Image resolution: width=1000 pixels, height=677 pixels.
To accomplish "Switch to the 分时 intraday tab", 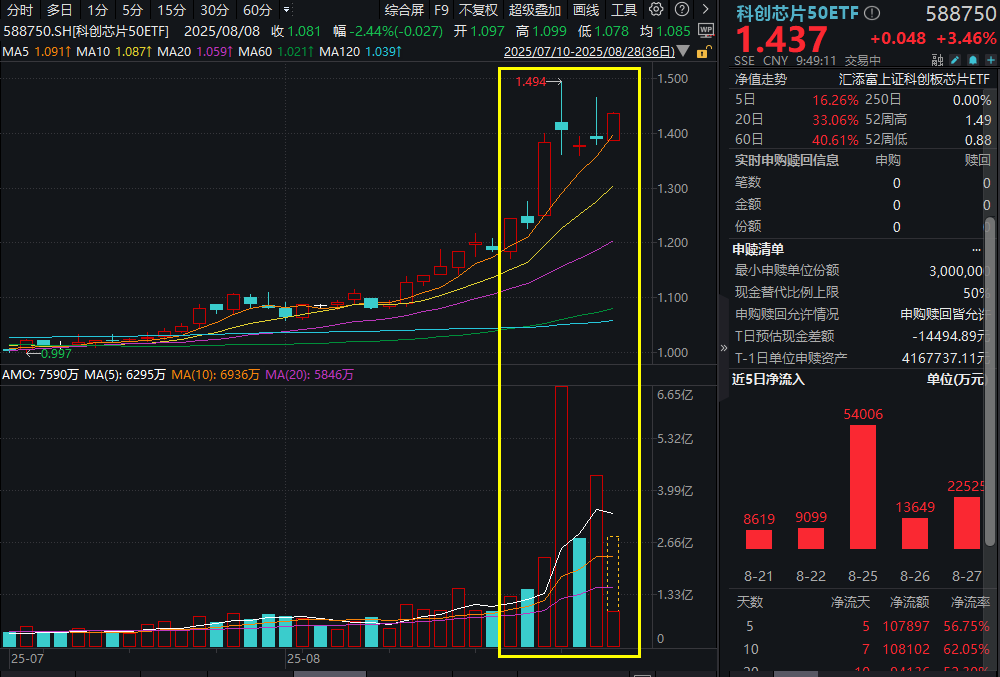I will click(x=22, y=10).
